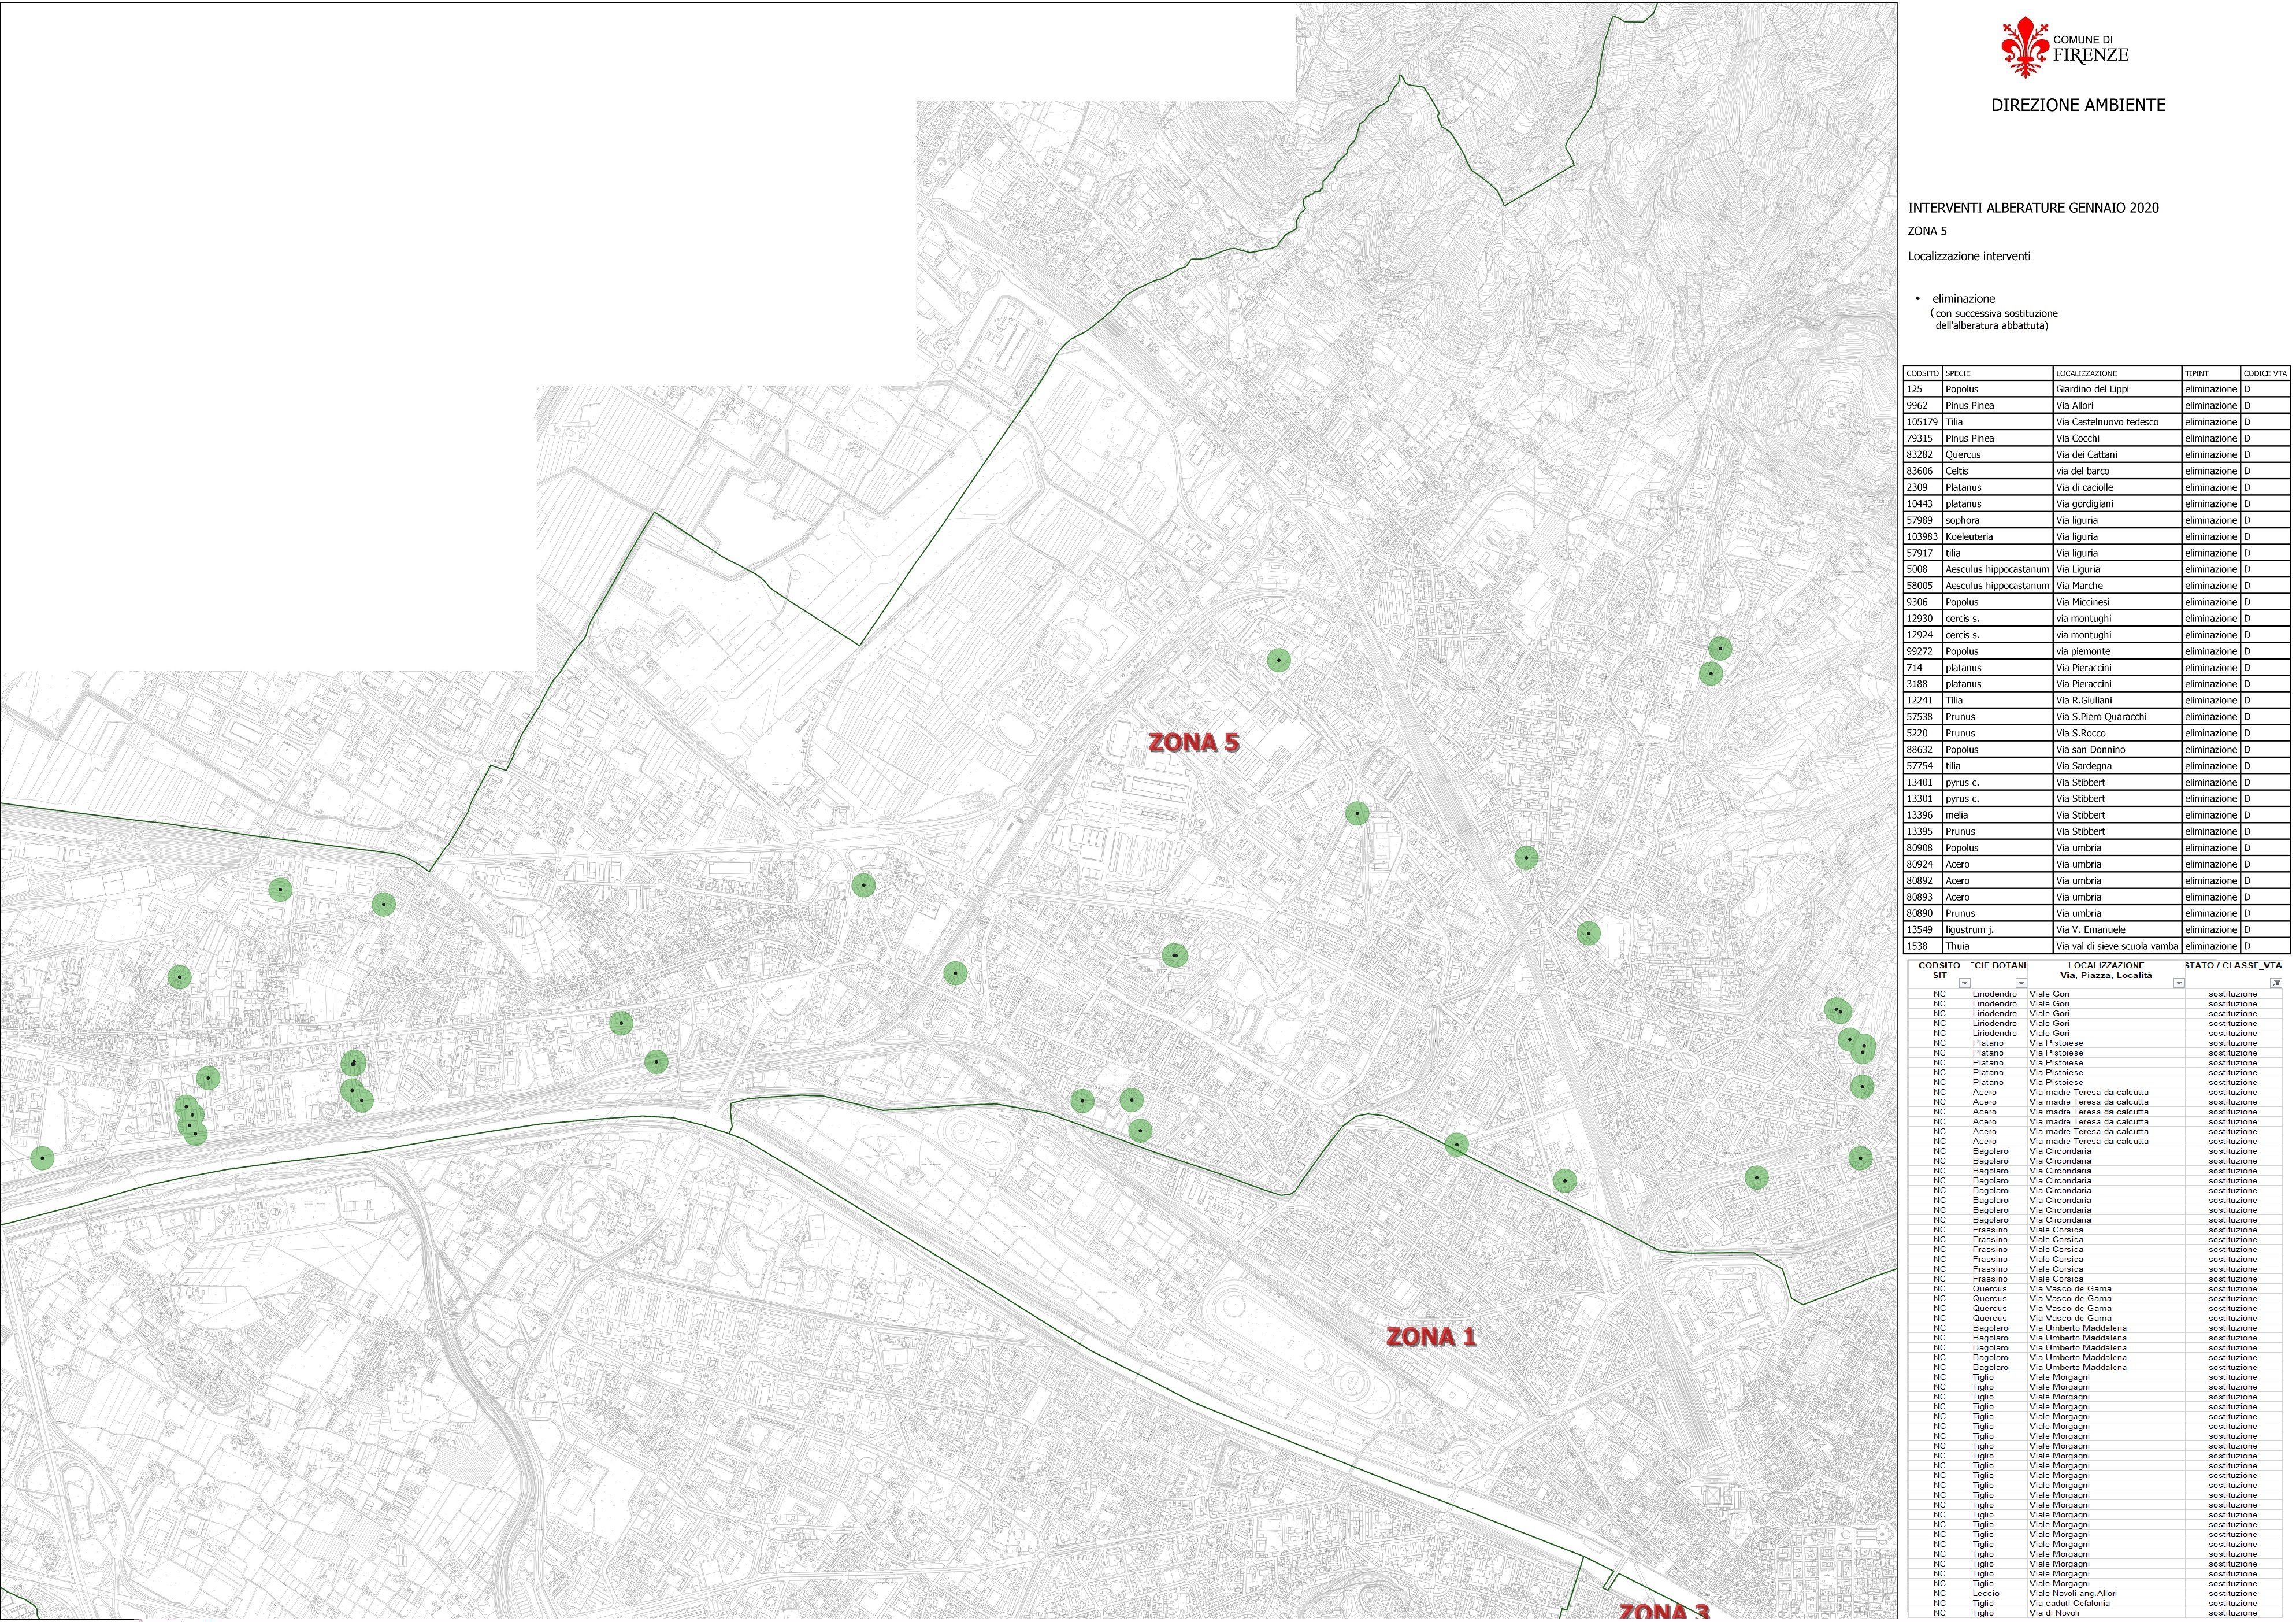This screenshot has height=1622, width=2296.
Task: Click the ZONA 5 map label
Action: click(x=1193, y=743)
